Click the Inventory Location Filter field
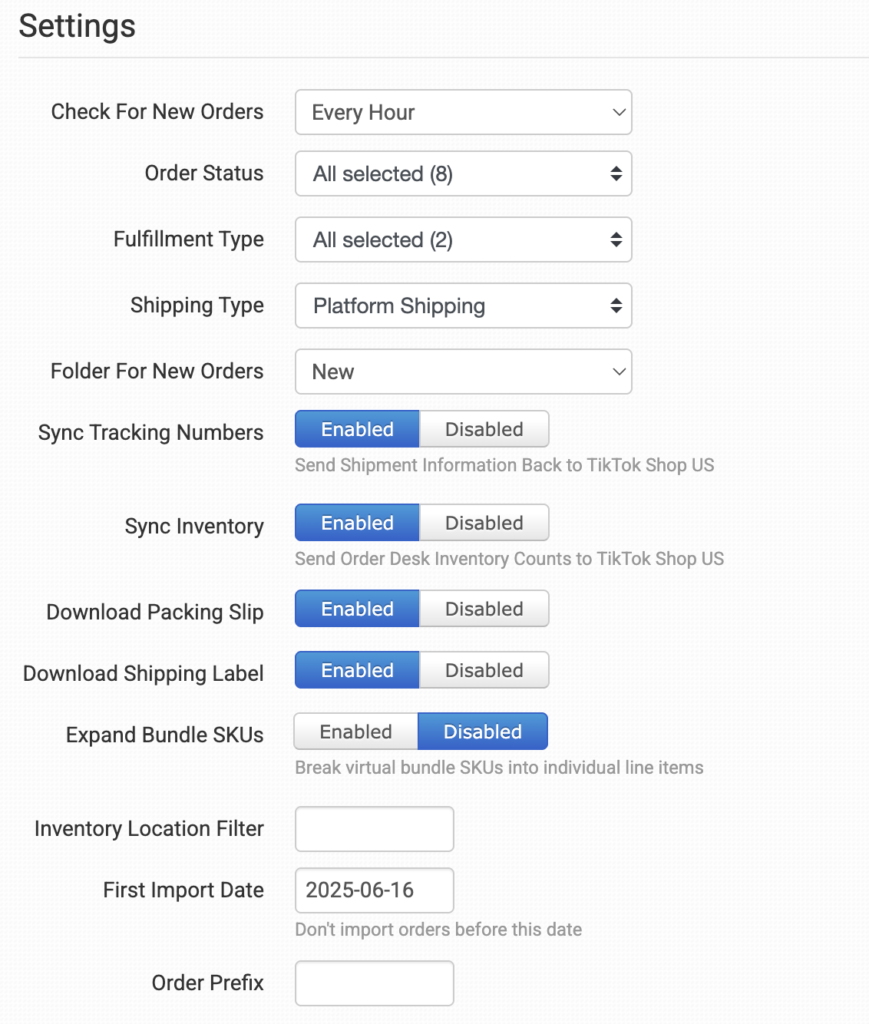The image size is (869, 1024). coord(374,829)
